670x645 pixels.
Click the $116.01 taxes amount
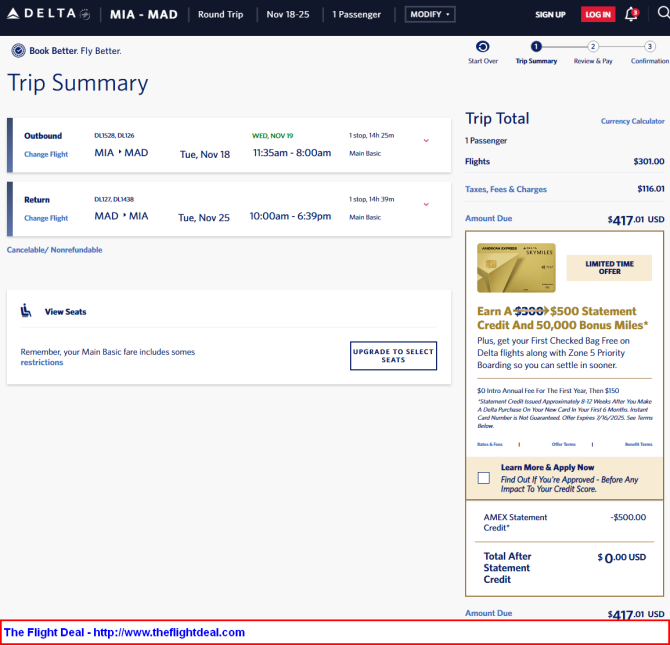click(x=651, y=188)
